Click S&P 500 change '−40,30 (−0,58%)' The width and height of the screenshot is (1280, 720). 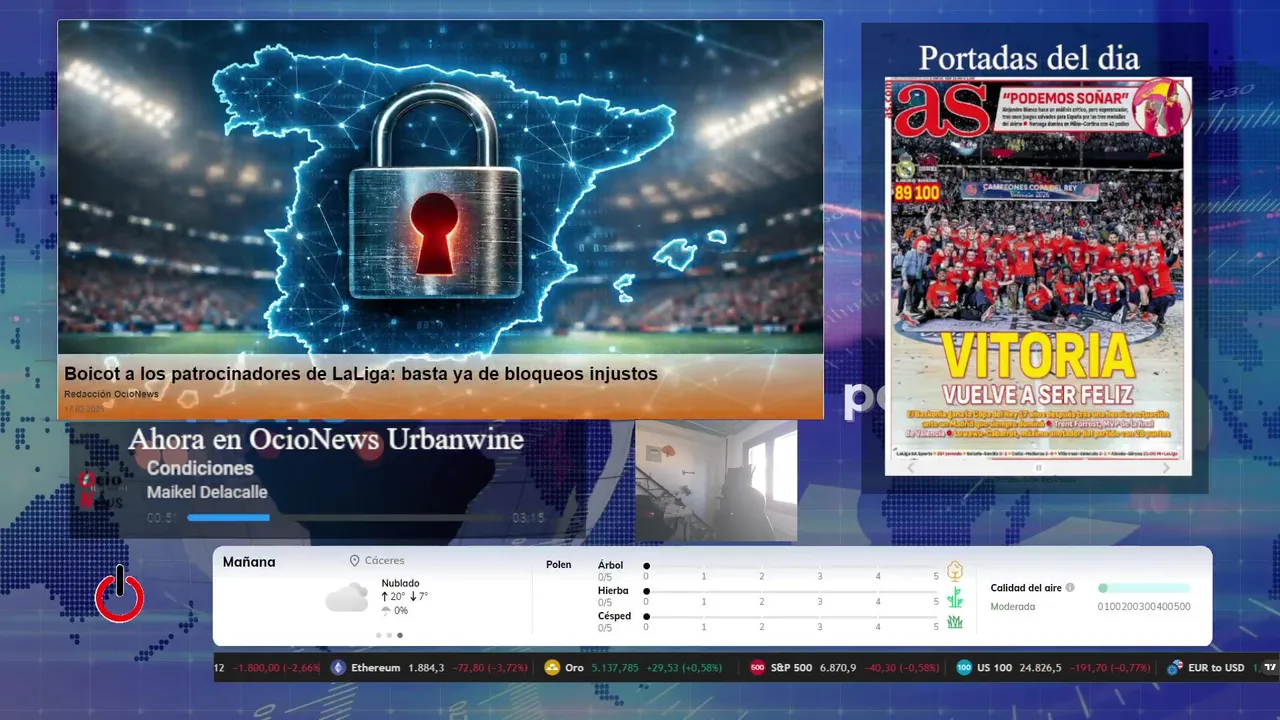(x=902, y=668)
